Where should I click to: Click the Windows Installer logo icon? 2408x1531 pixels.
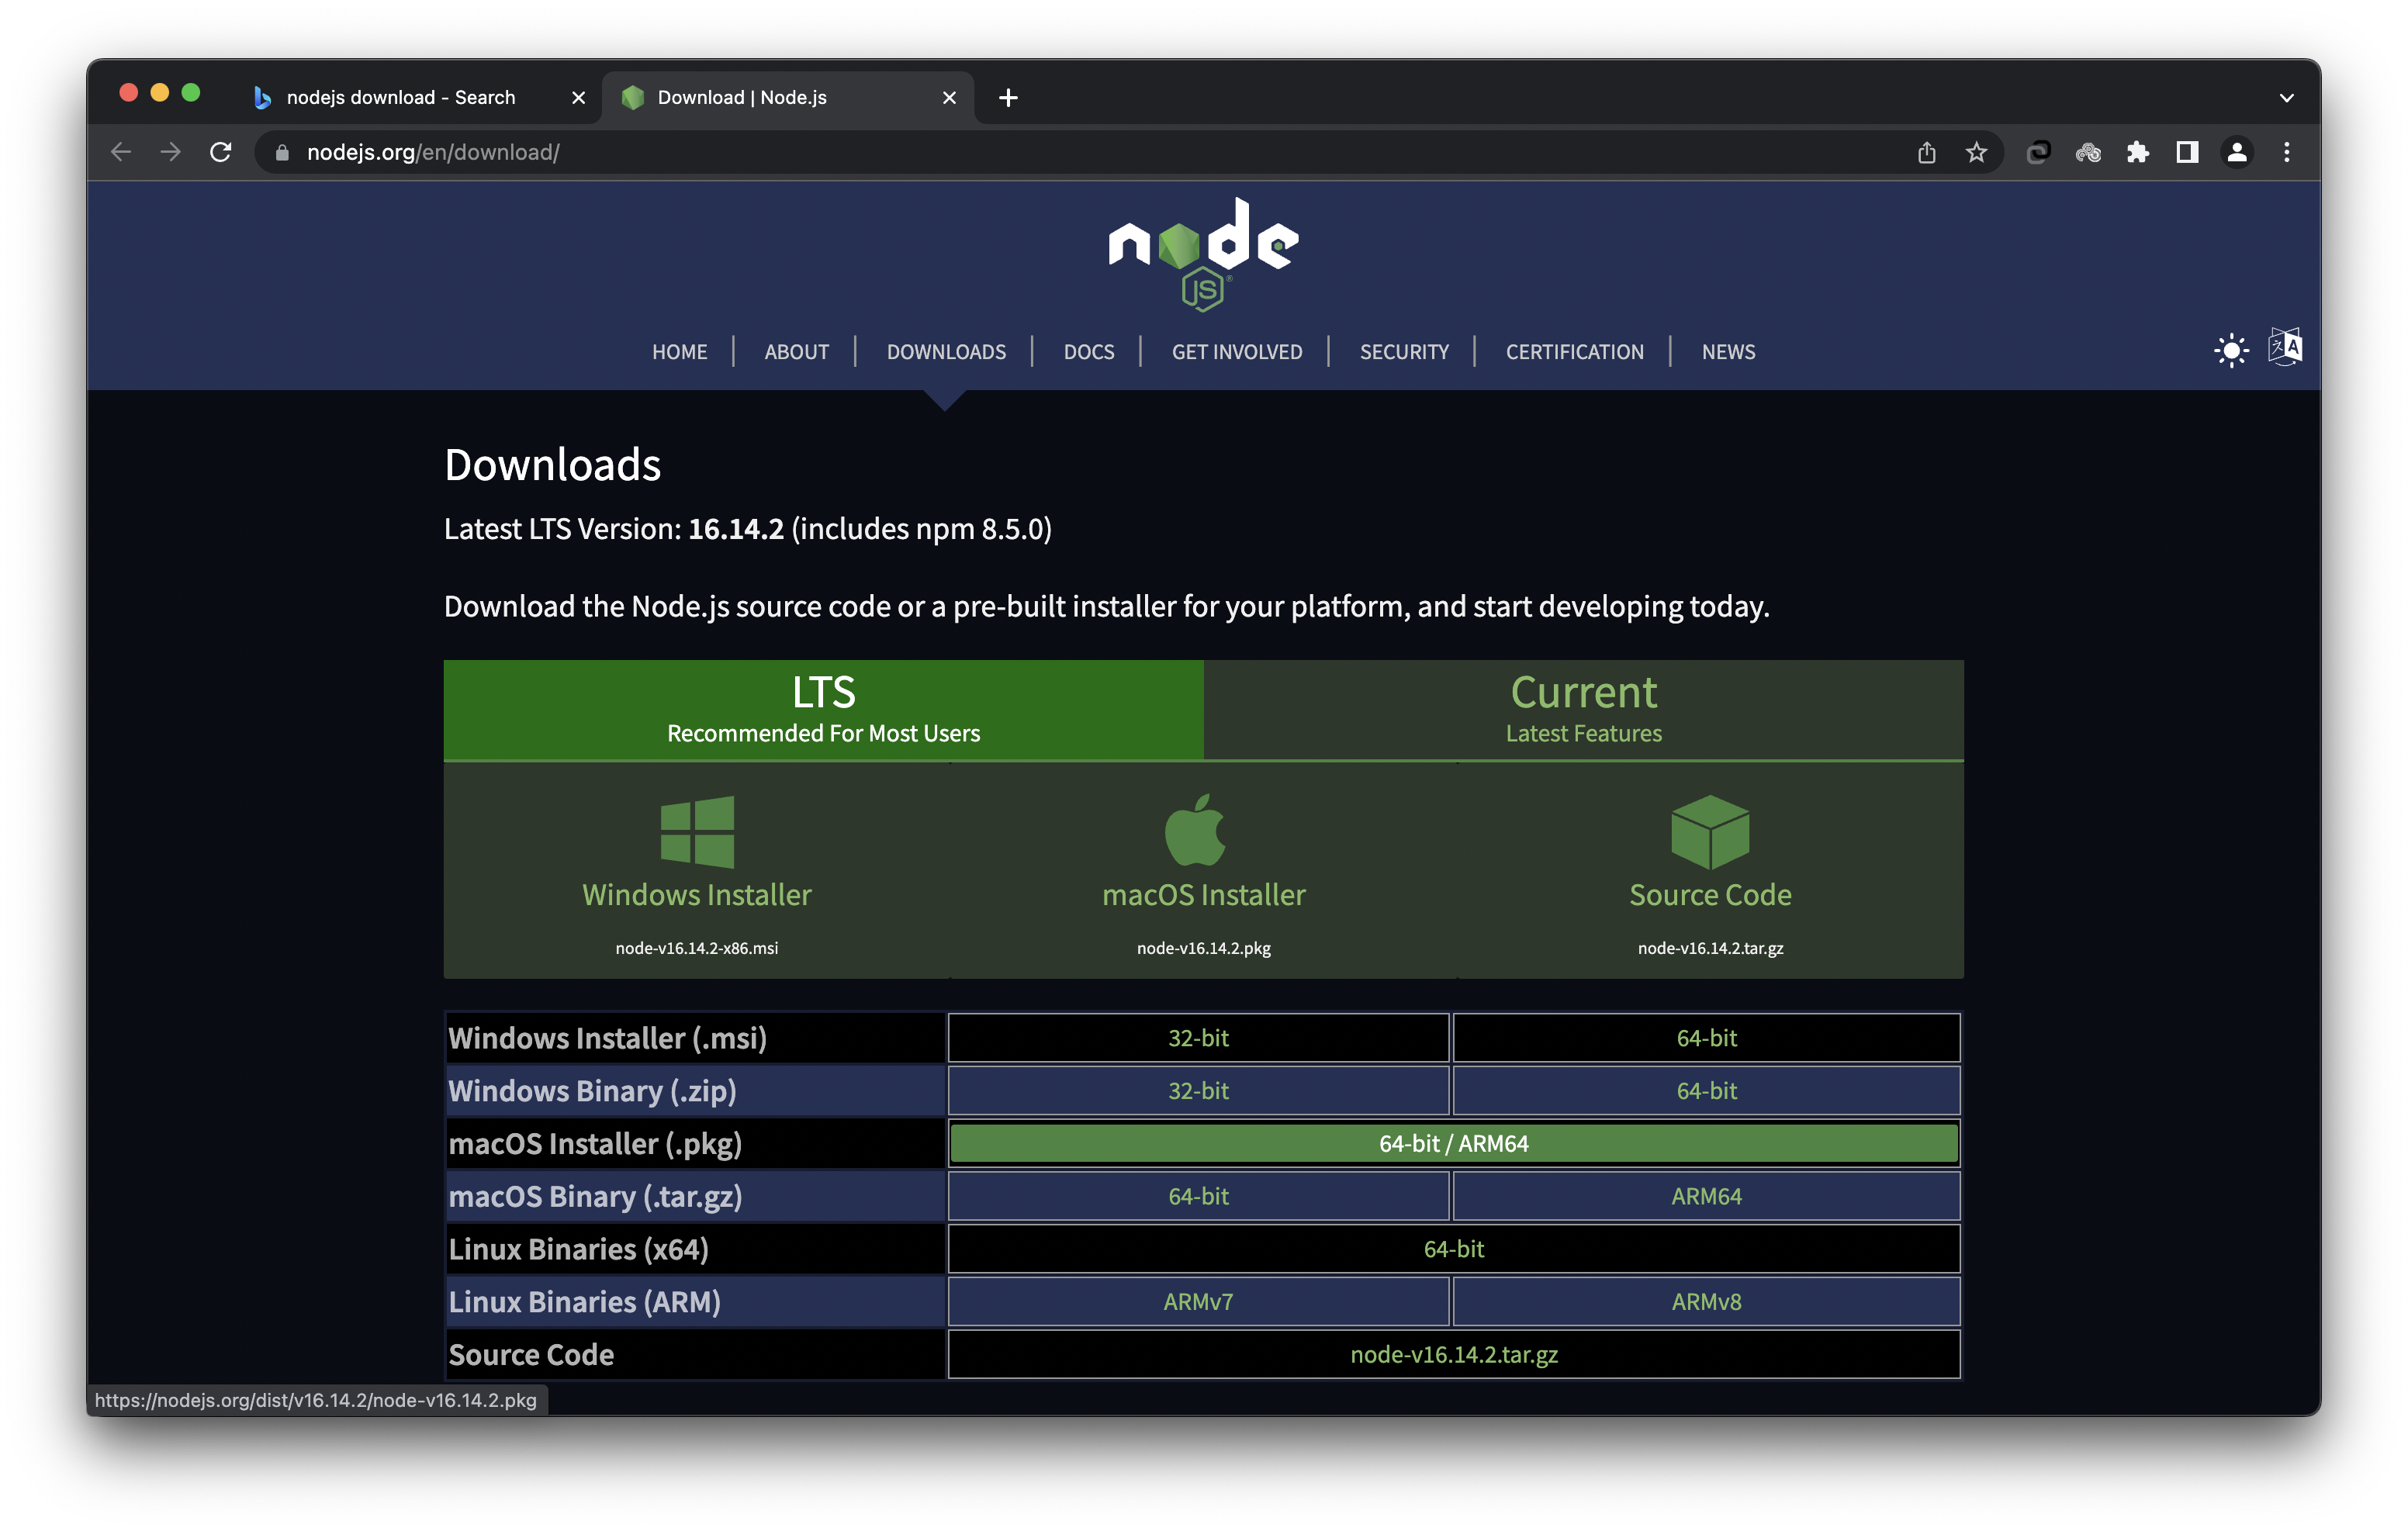click(697, 831)
